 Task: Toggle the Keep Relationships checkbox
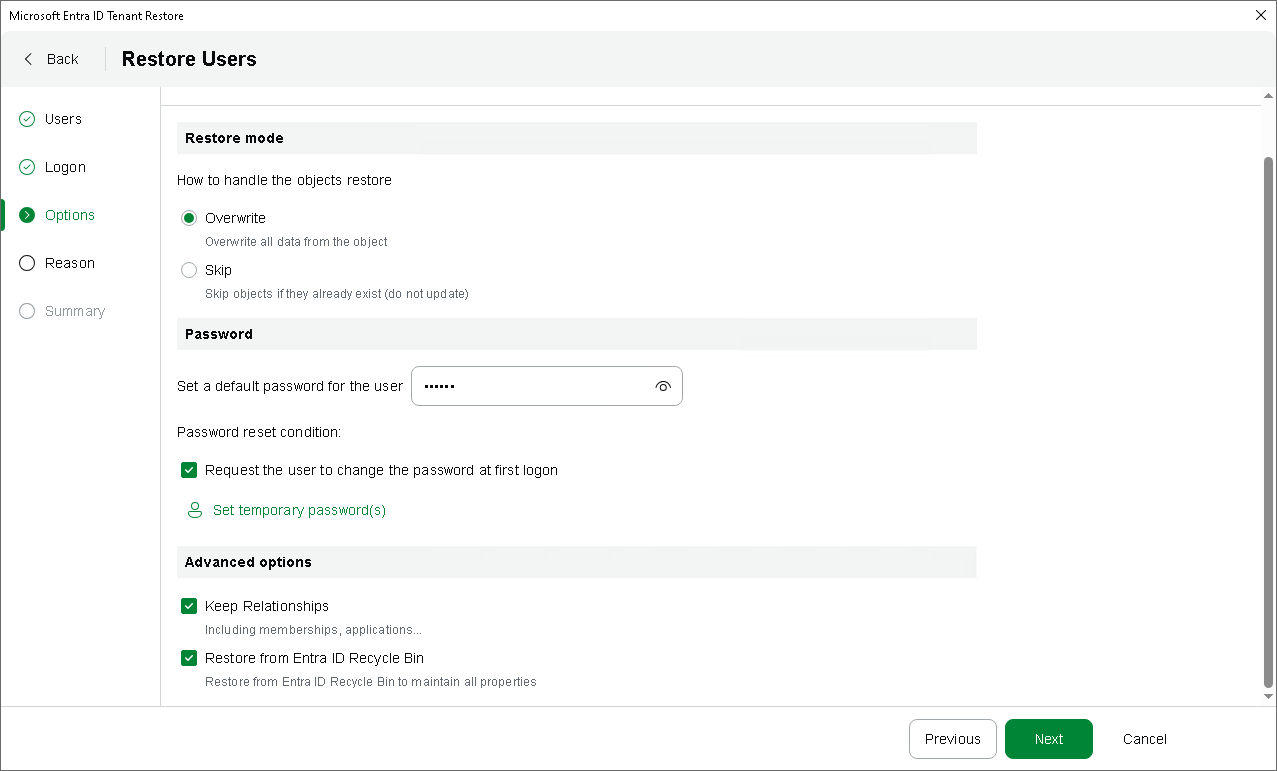189,606
